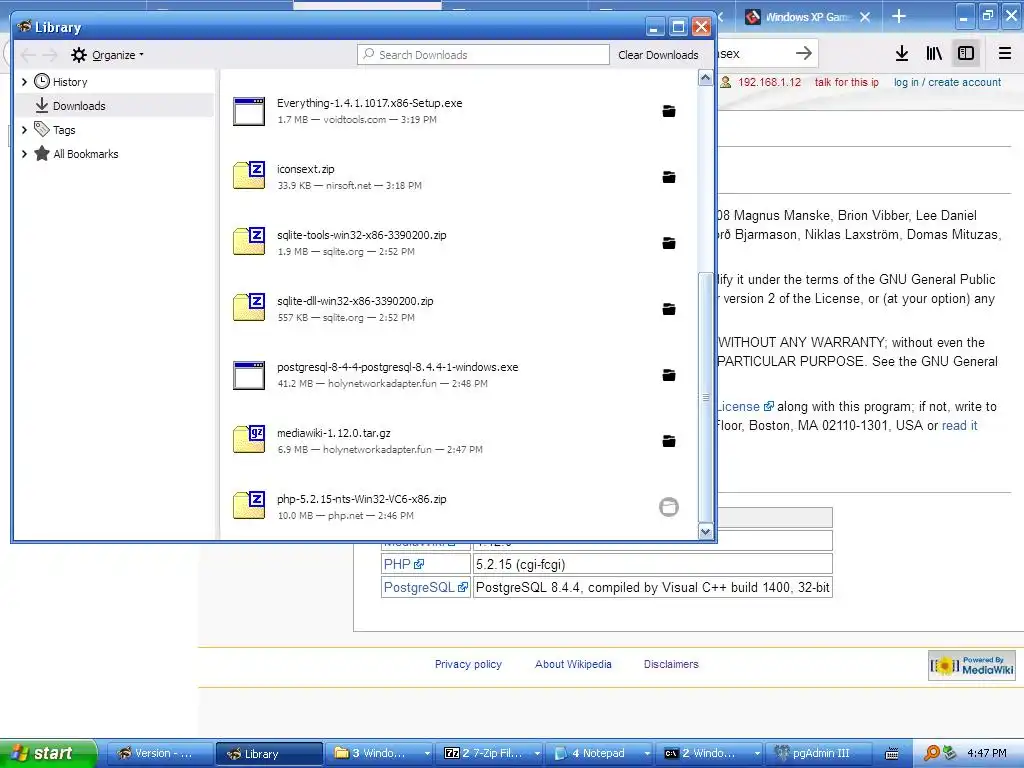The width and height of the screenshot is (1024, 768).
Task: Click the read it link in license text
Action: (959, 426)
